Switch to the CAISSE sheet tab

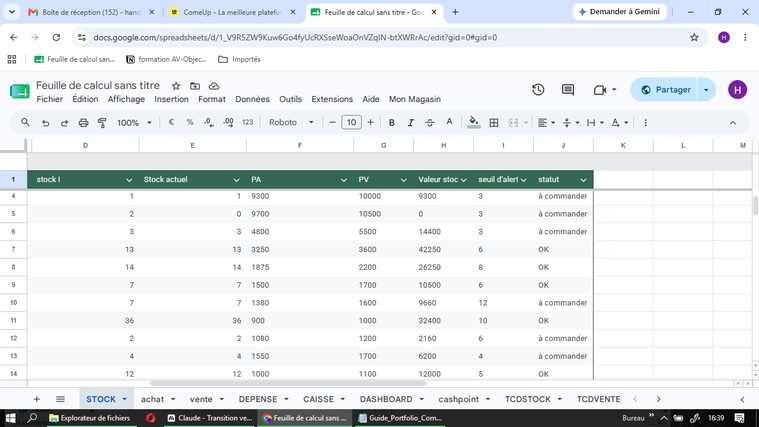click(x=318, y=399)
